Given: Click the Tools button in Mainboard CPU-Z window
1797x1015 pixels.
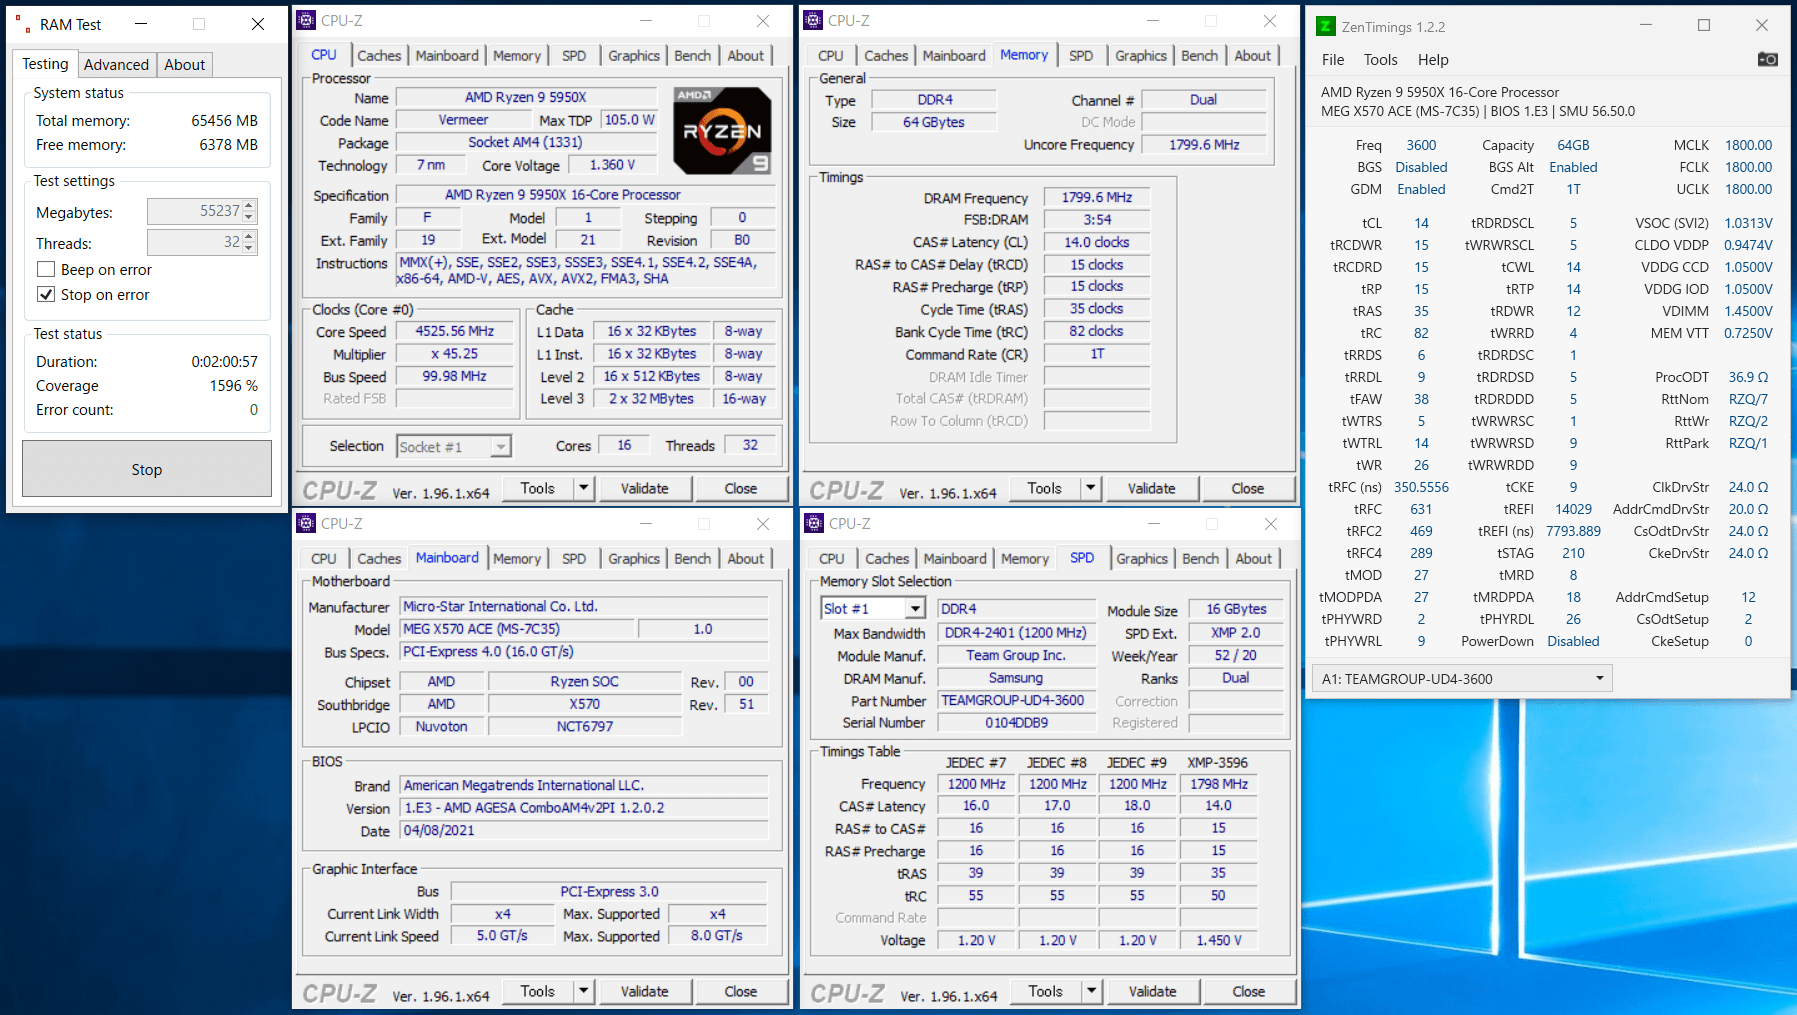Looking at the screenshot, I should click(x=537, y=991).
